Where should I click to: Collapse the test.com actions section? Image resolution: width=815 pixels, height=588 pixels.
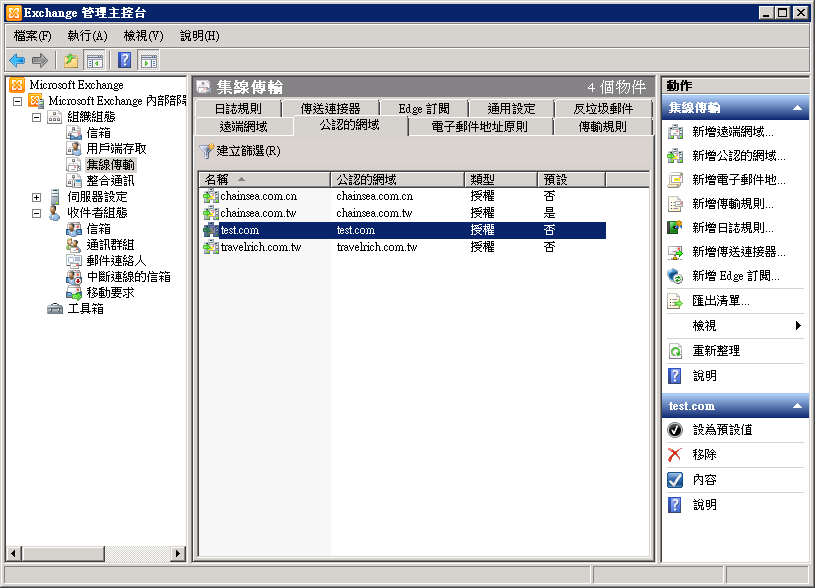[797, 406]
